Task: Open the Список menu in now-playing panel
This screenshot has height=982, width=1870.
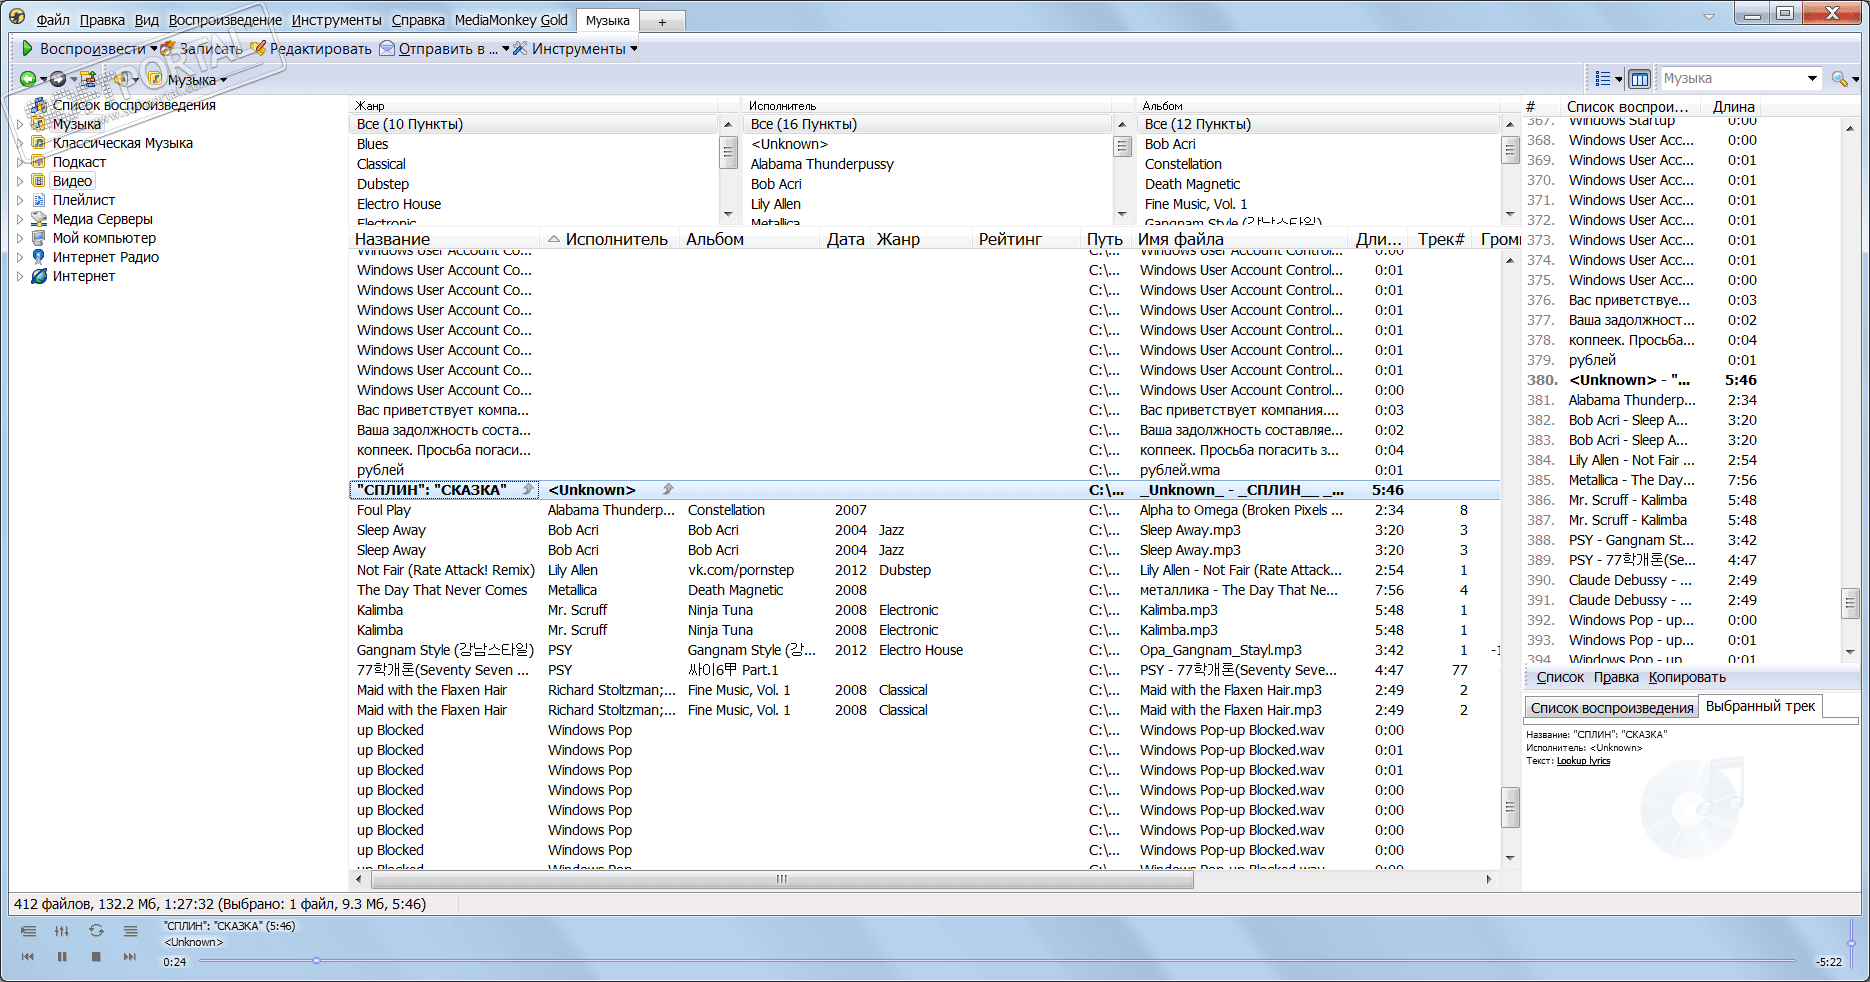Action: [1560, 677]
